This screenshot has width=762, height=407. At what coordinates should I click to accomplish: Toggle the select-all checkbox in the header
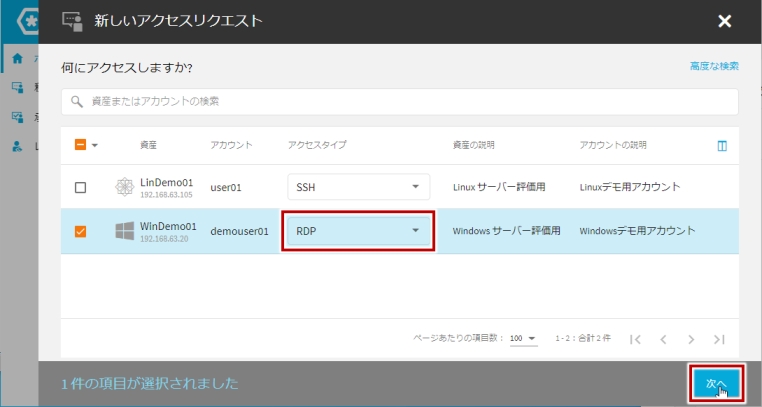(80, 145)
